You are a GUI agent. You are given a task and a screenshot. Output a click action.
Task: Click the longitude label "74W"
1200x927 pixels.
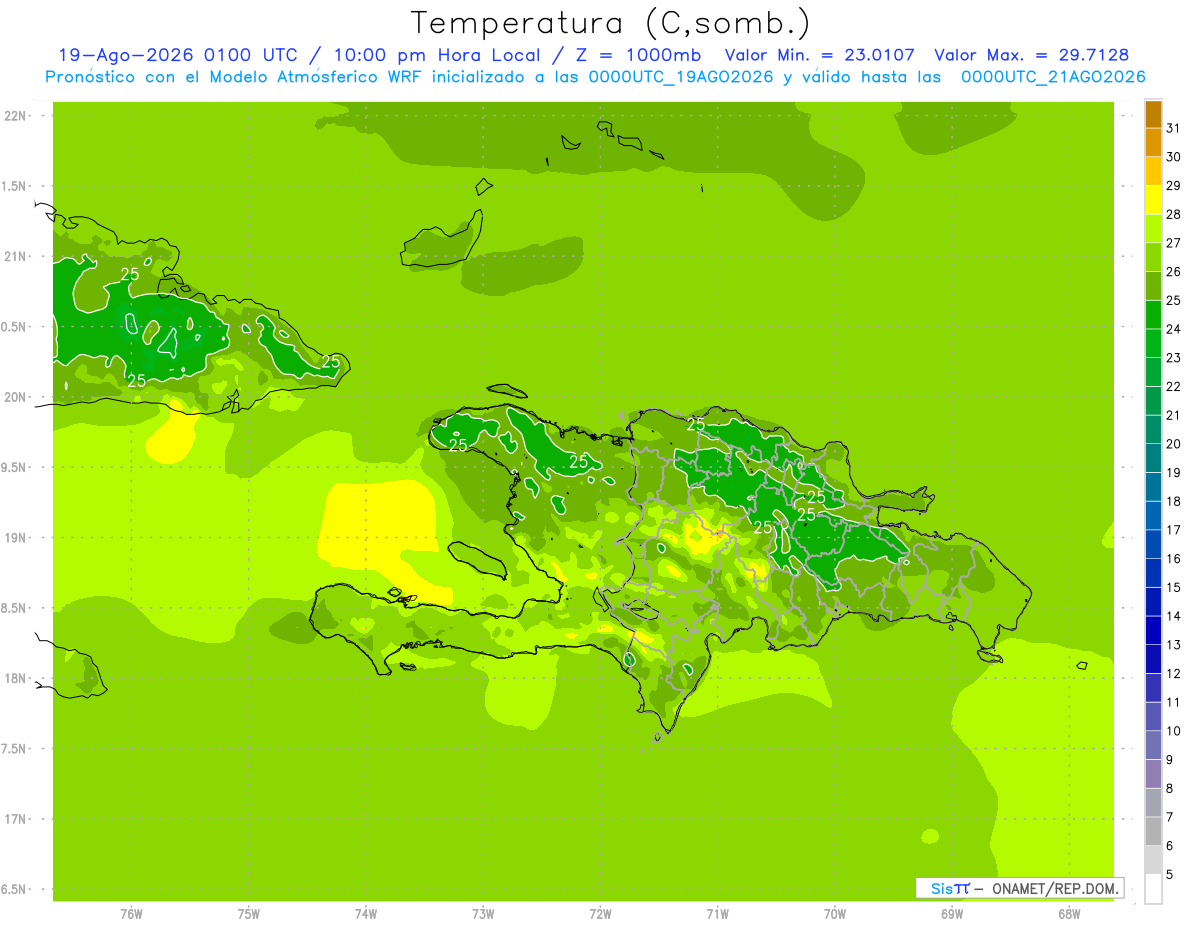(x=366, y=914)
